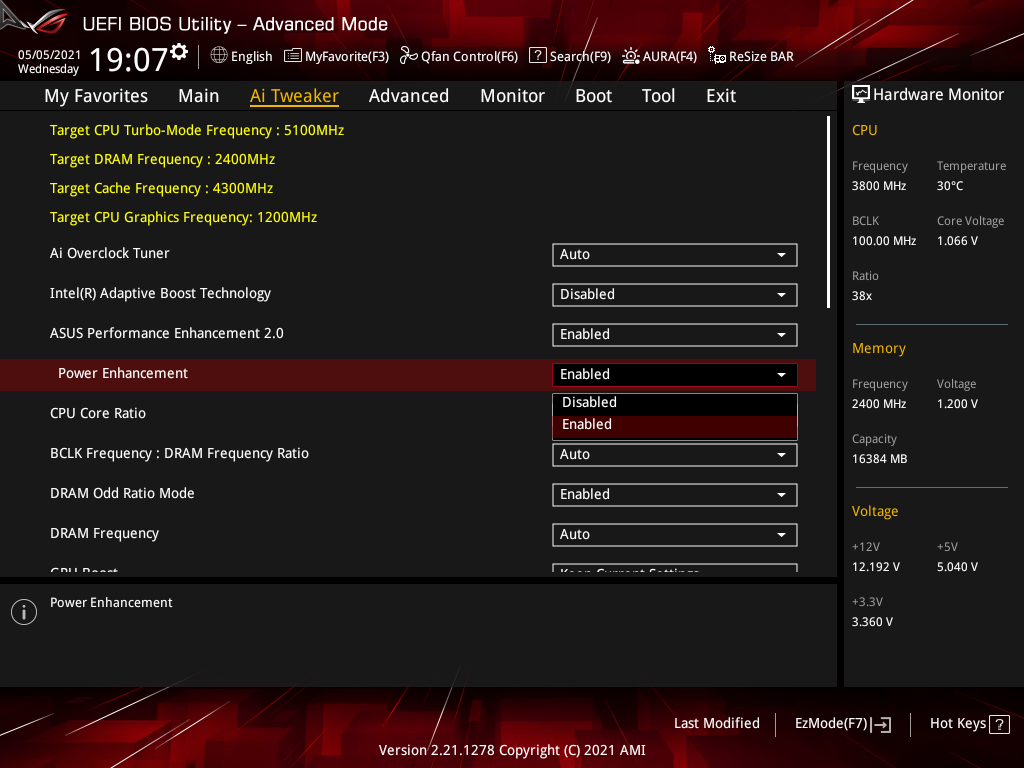Click the Version 2.21.1278 copyright text
This screenshot has height=768, width=1024.
click(512, 750)
